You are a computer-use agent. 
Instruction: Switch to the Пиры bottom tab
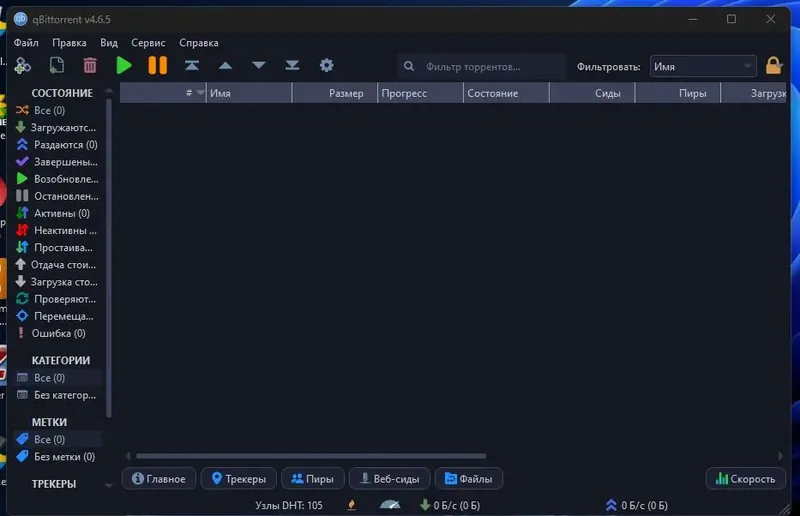(x=313, y=479)
